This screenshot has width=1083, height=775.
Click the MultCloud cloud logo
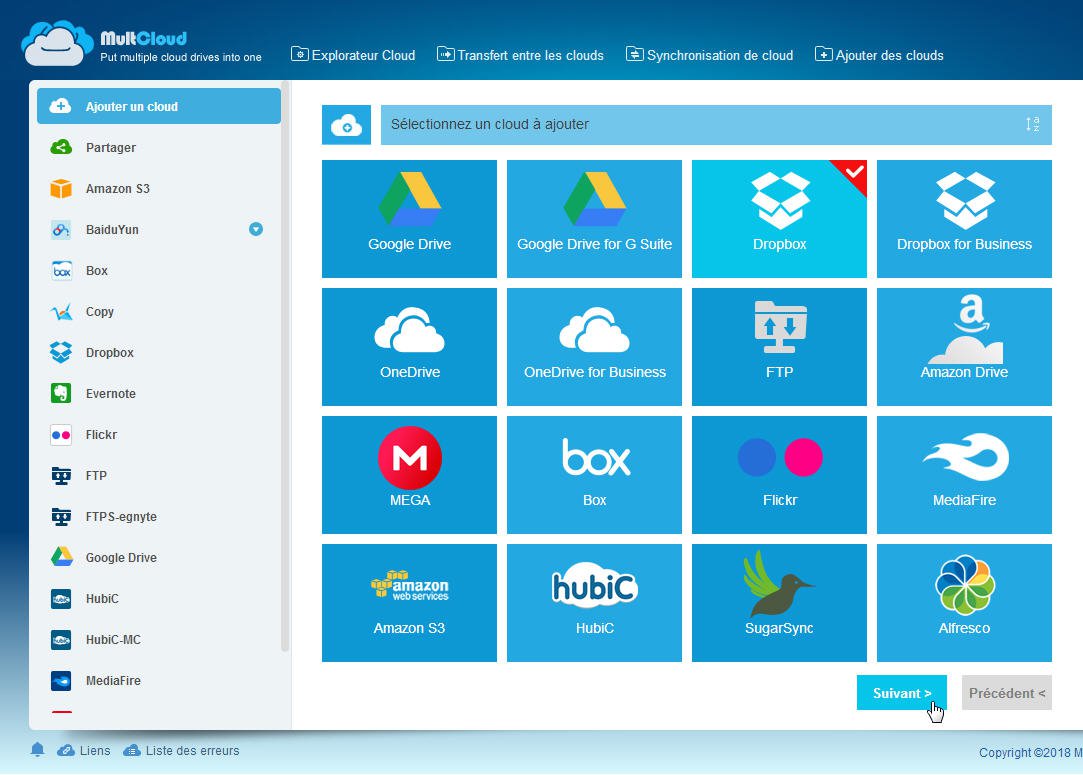(57, 43)
